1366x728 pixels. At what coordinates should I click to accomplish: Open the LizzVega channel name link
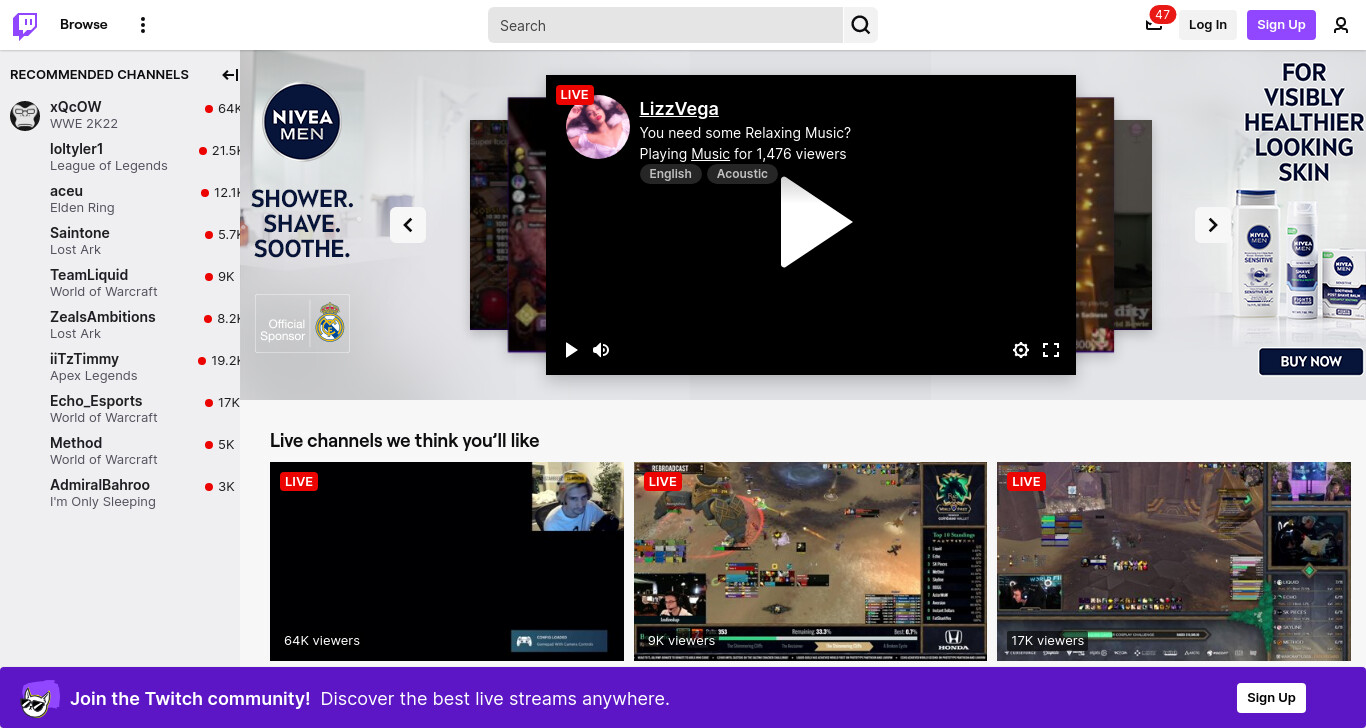[679, 109]
